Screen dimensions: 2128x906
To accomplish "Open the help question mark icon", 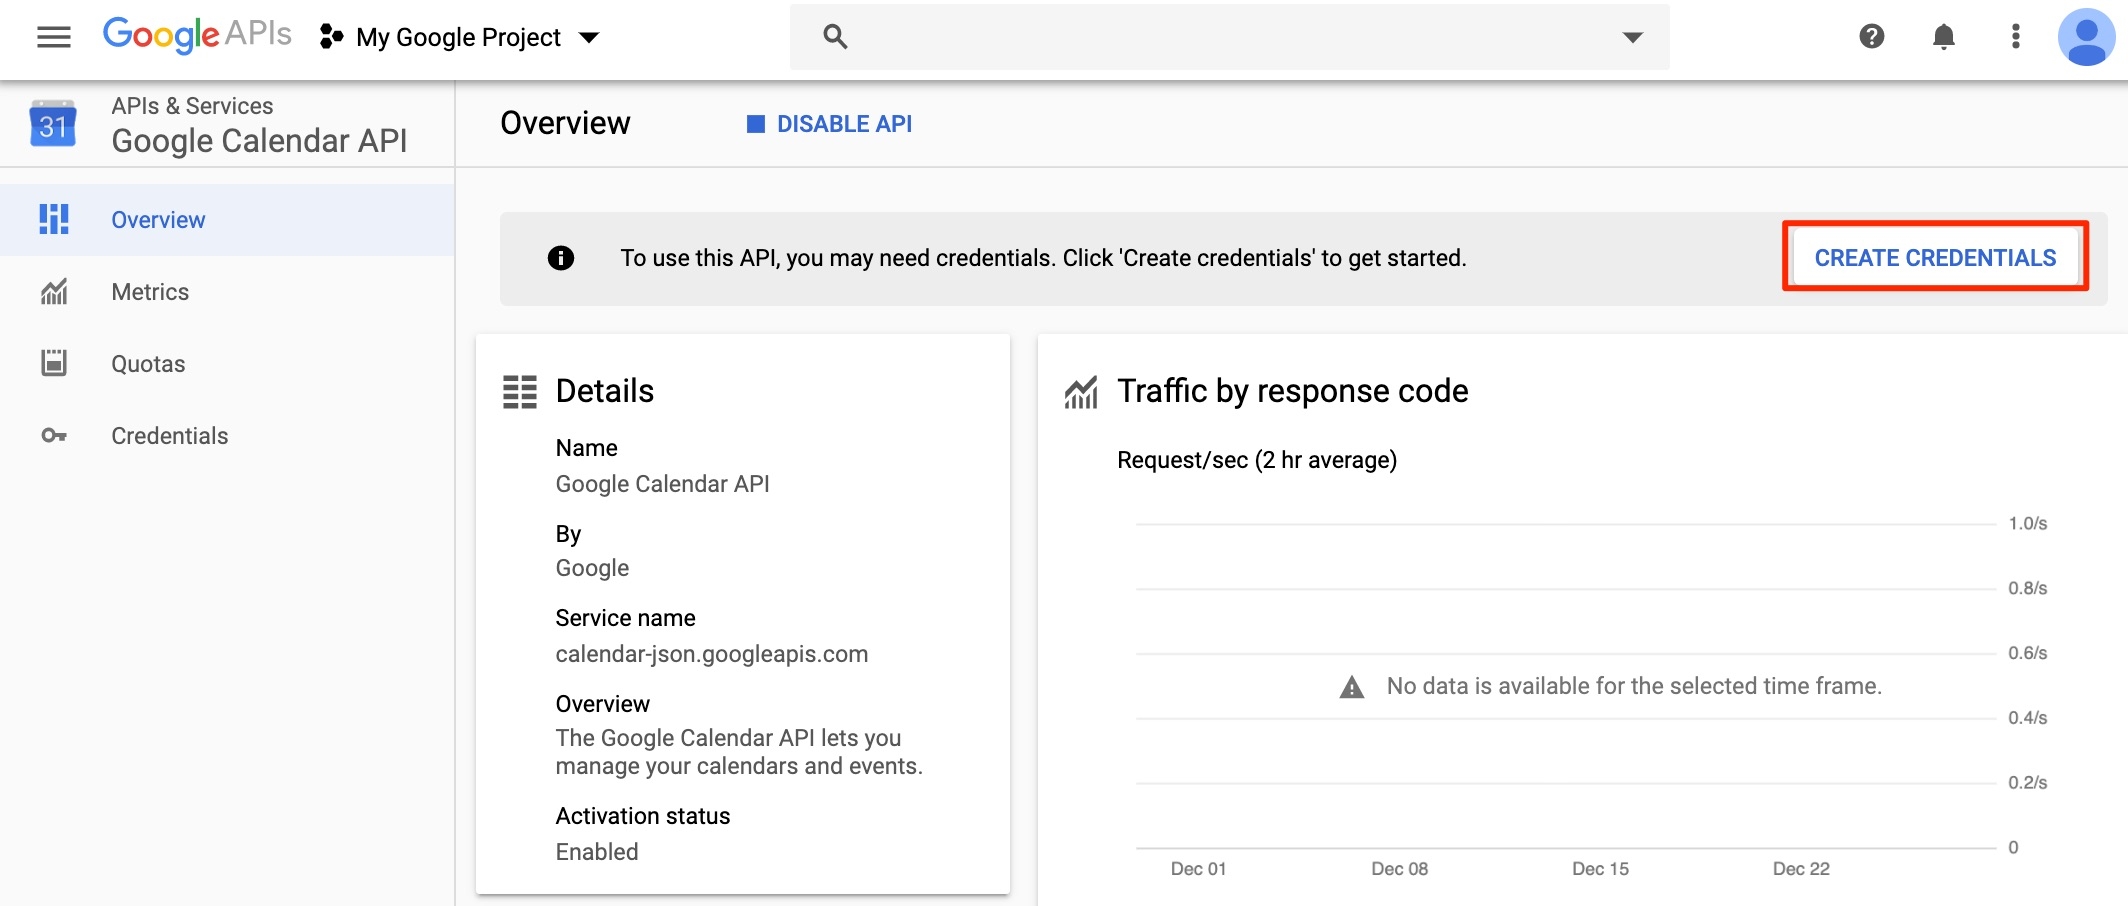I will pos(1872,37).
